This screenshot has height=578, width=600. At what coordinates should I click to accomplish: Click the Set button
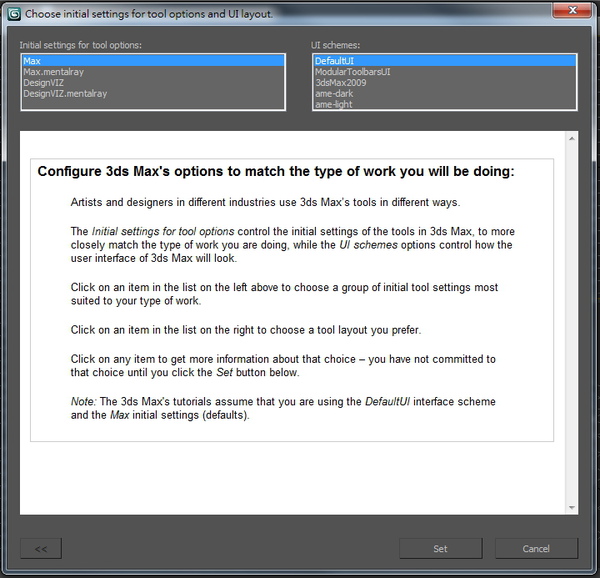coord(440,549)
